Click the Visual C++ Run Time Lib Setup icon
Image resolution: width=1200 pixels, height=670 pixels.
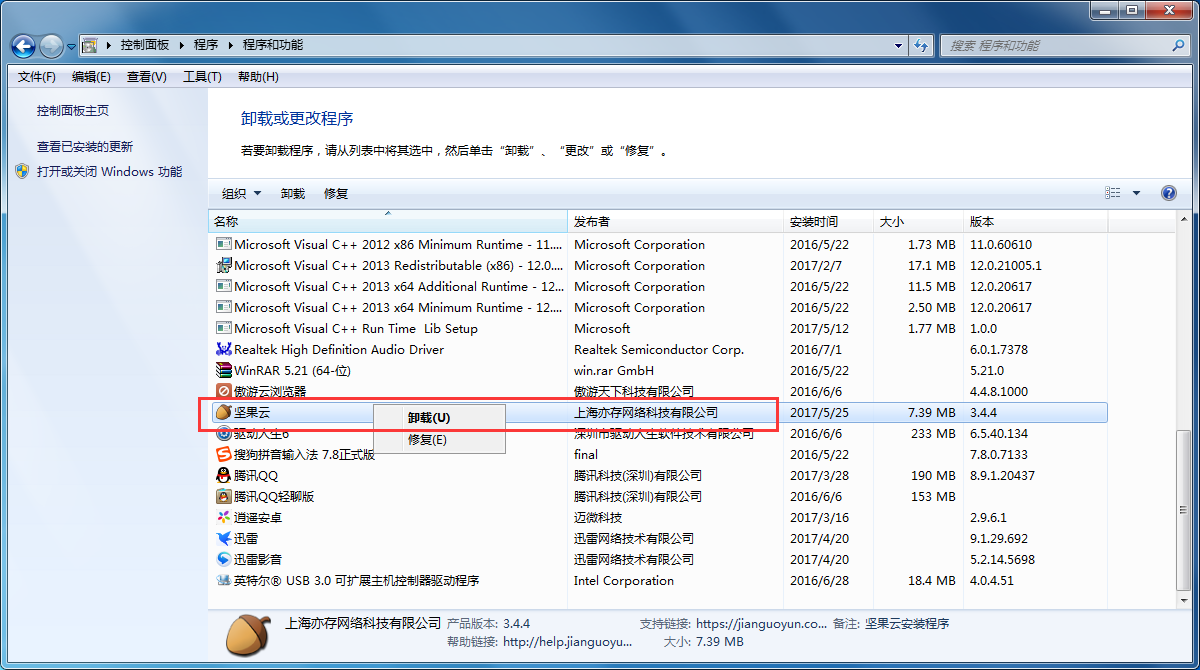[x=224, y=328]
